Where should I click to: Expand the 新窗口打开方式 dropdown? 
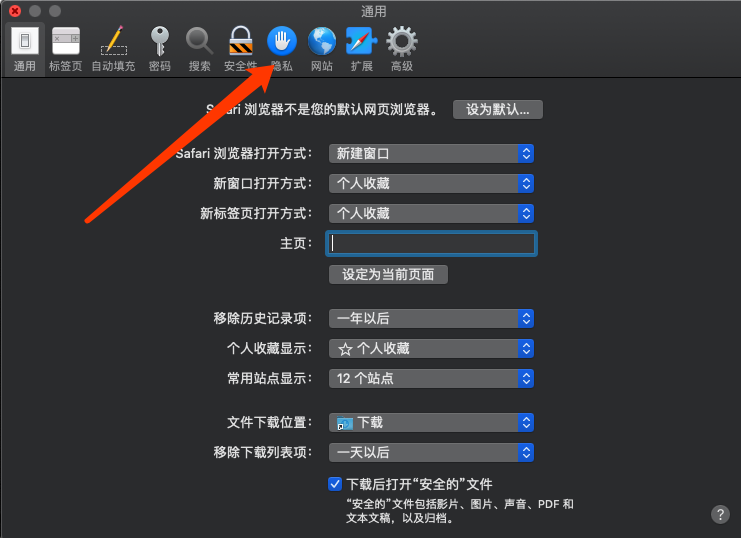tap(431, 183)
